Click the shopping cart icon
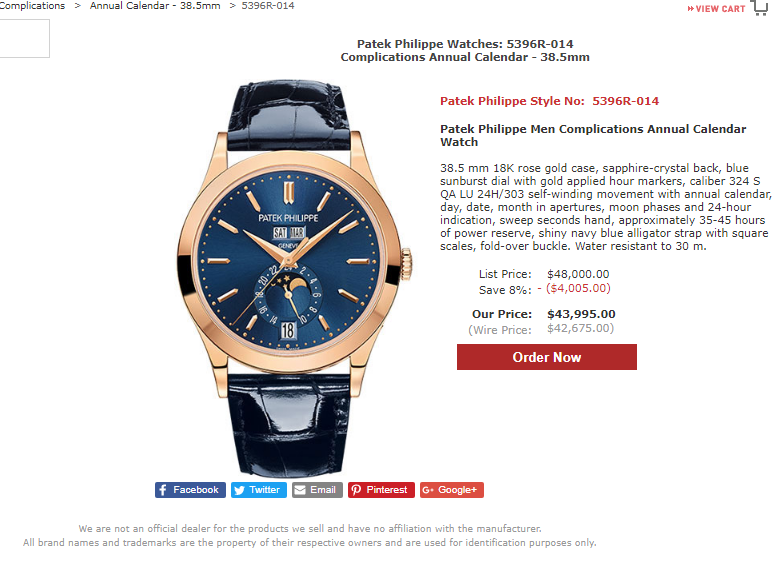Viewport: 781px width, 563px height. click(x=759, y=8)
